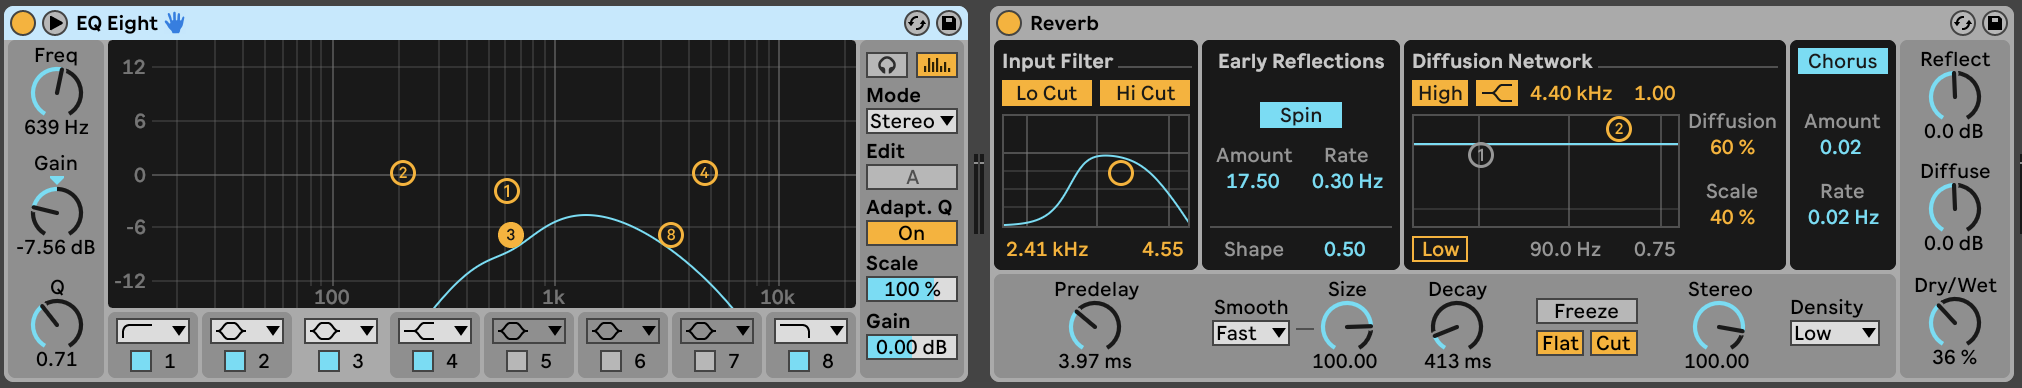Open band 6 filter type dropdown

point(623,330)
